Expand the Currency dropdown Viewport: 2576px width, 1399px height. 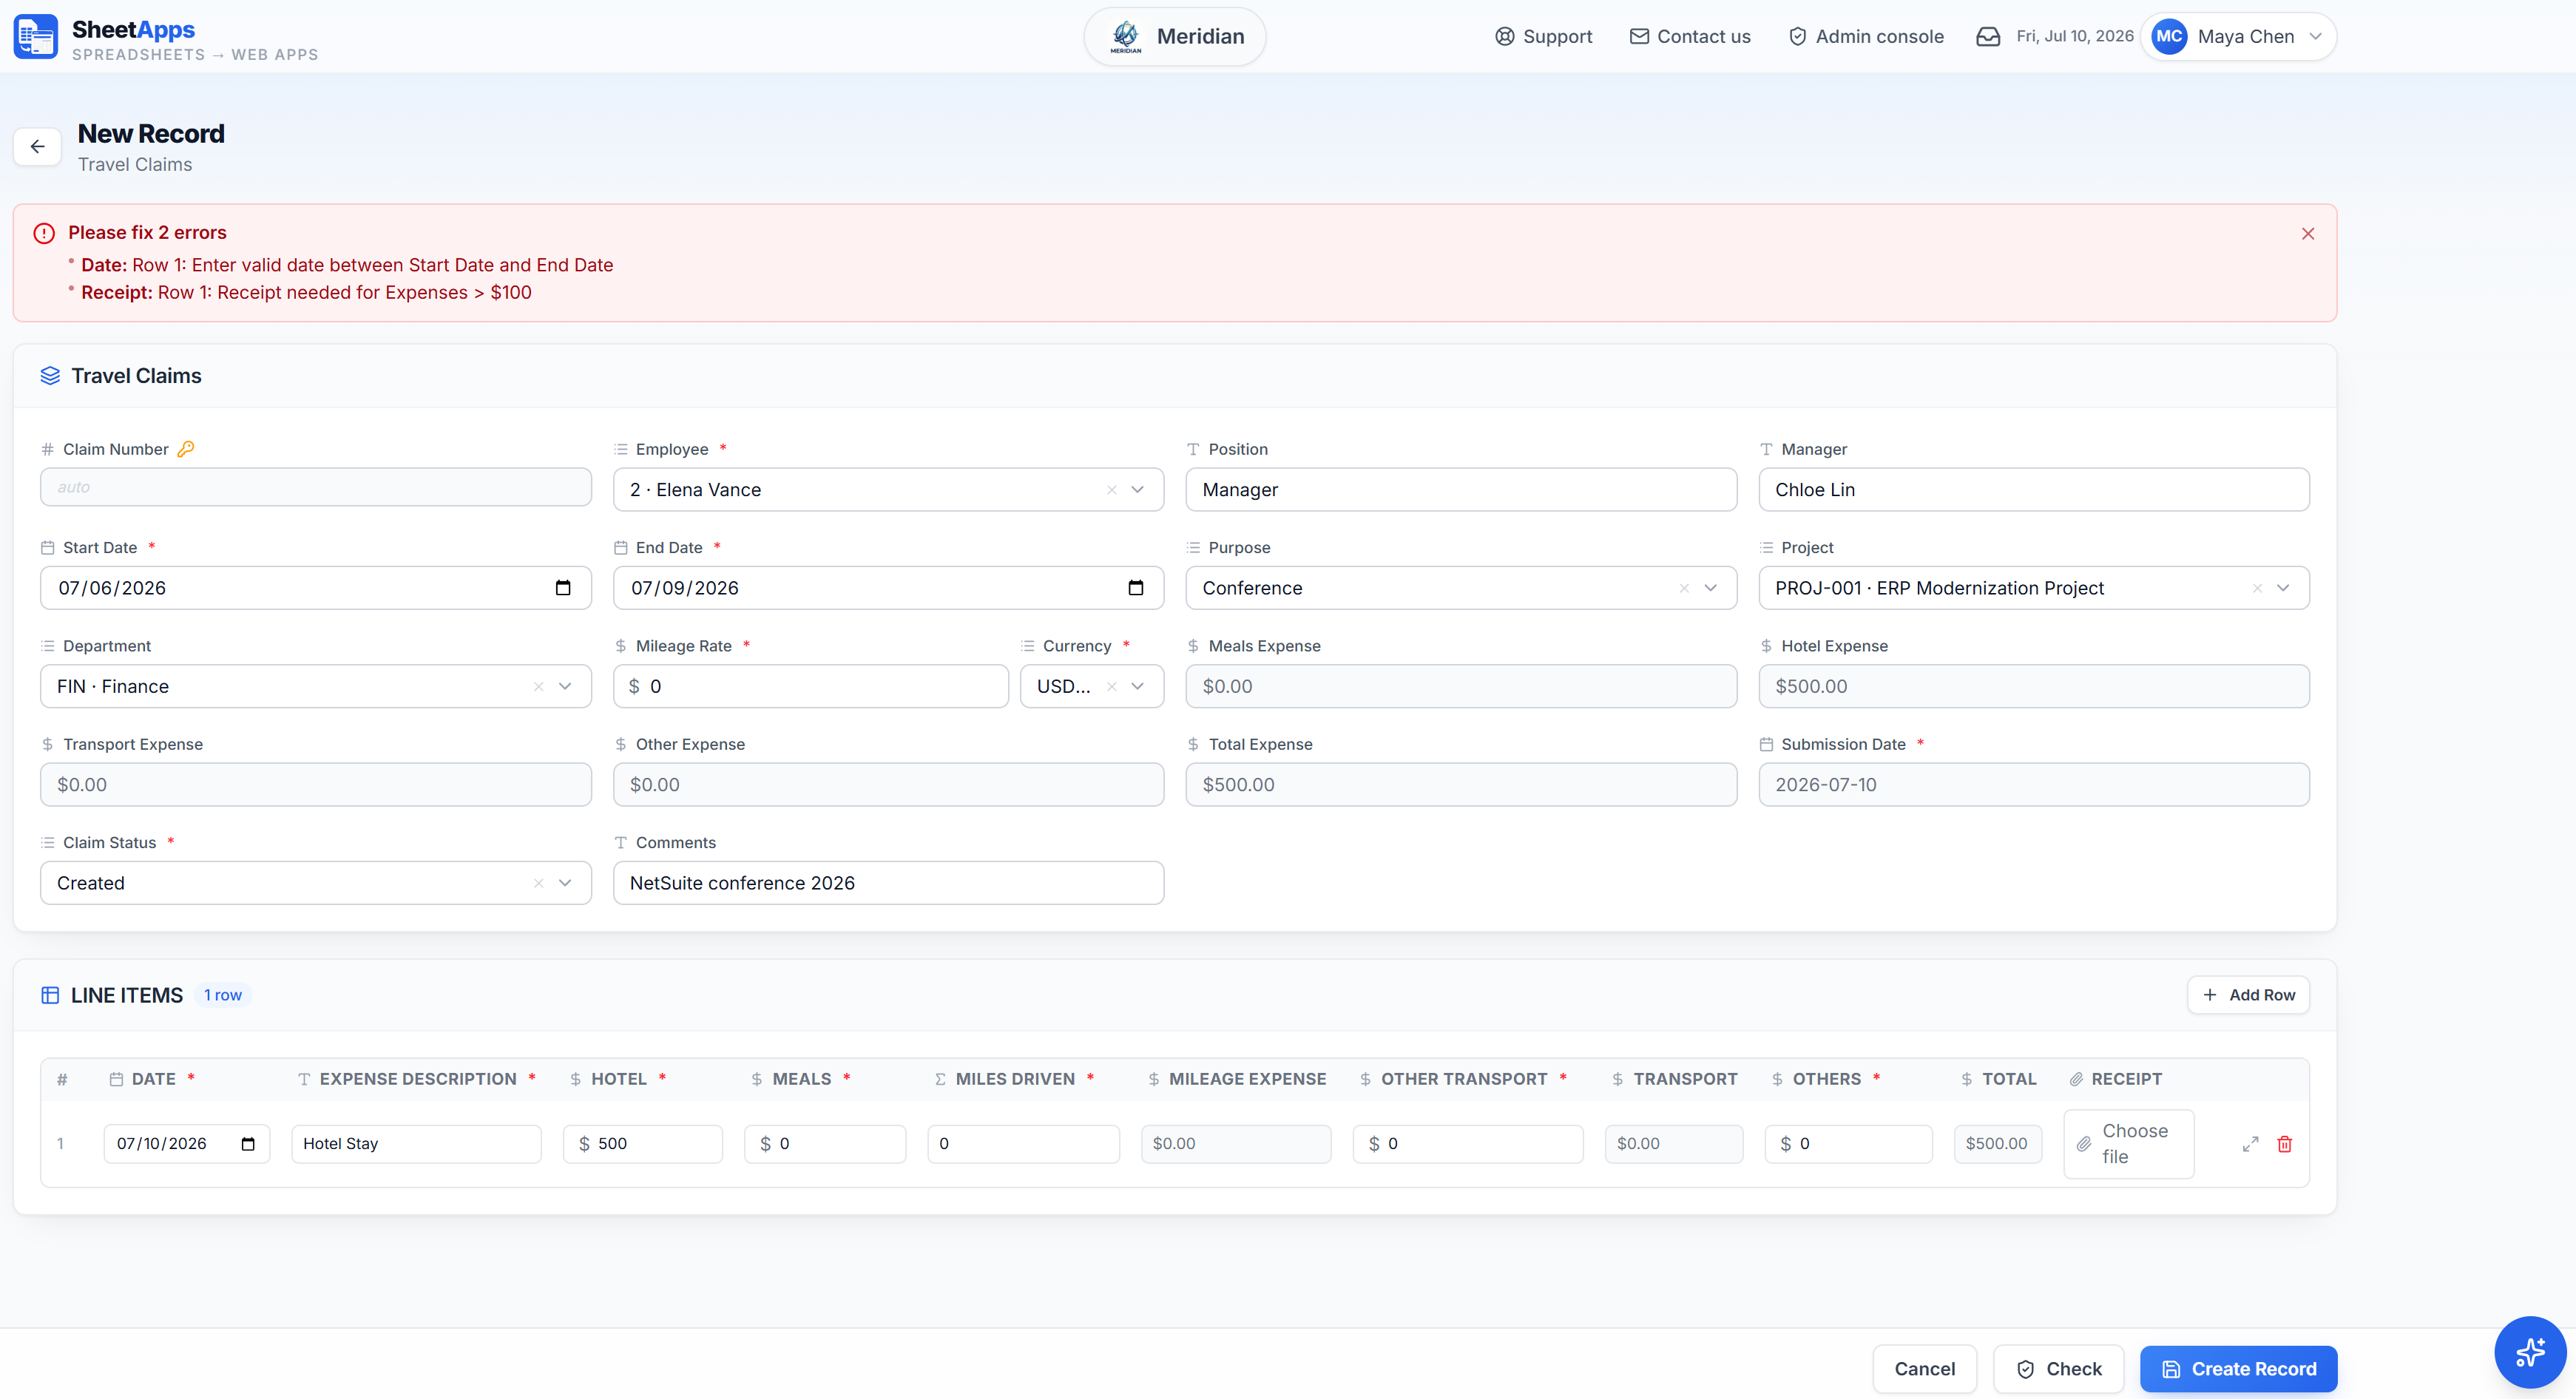(1137, 686)
